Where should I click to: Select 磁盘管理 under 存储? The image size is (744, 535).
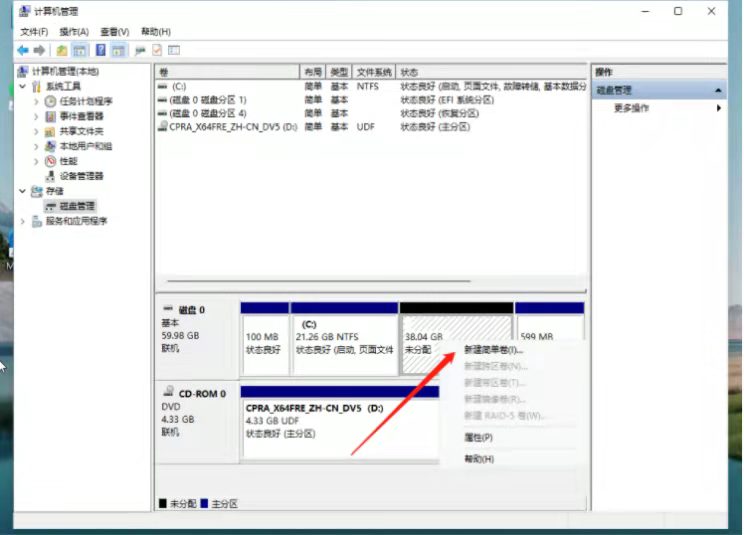click(76, 206)
